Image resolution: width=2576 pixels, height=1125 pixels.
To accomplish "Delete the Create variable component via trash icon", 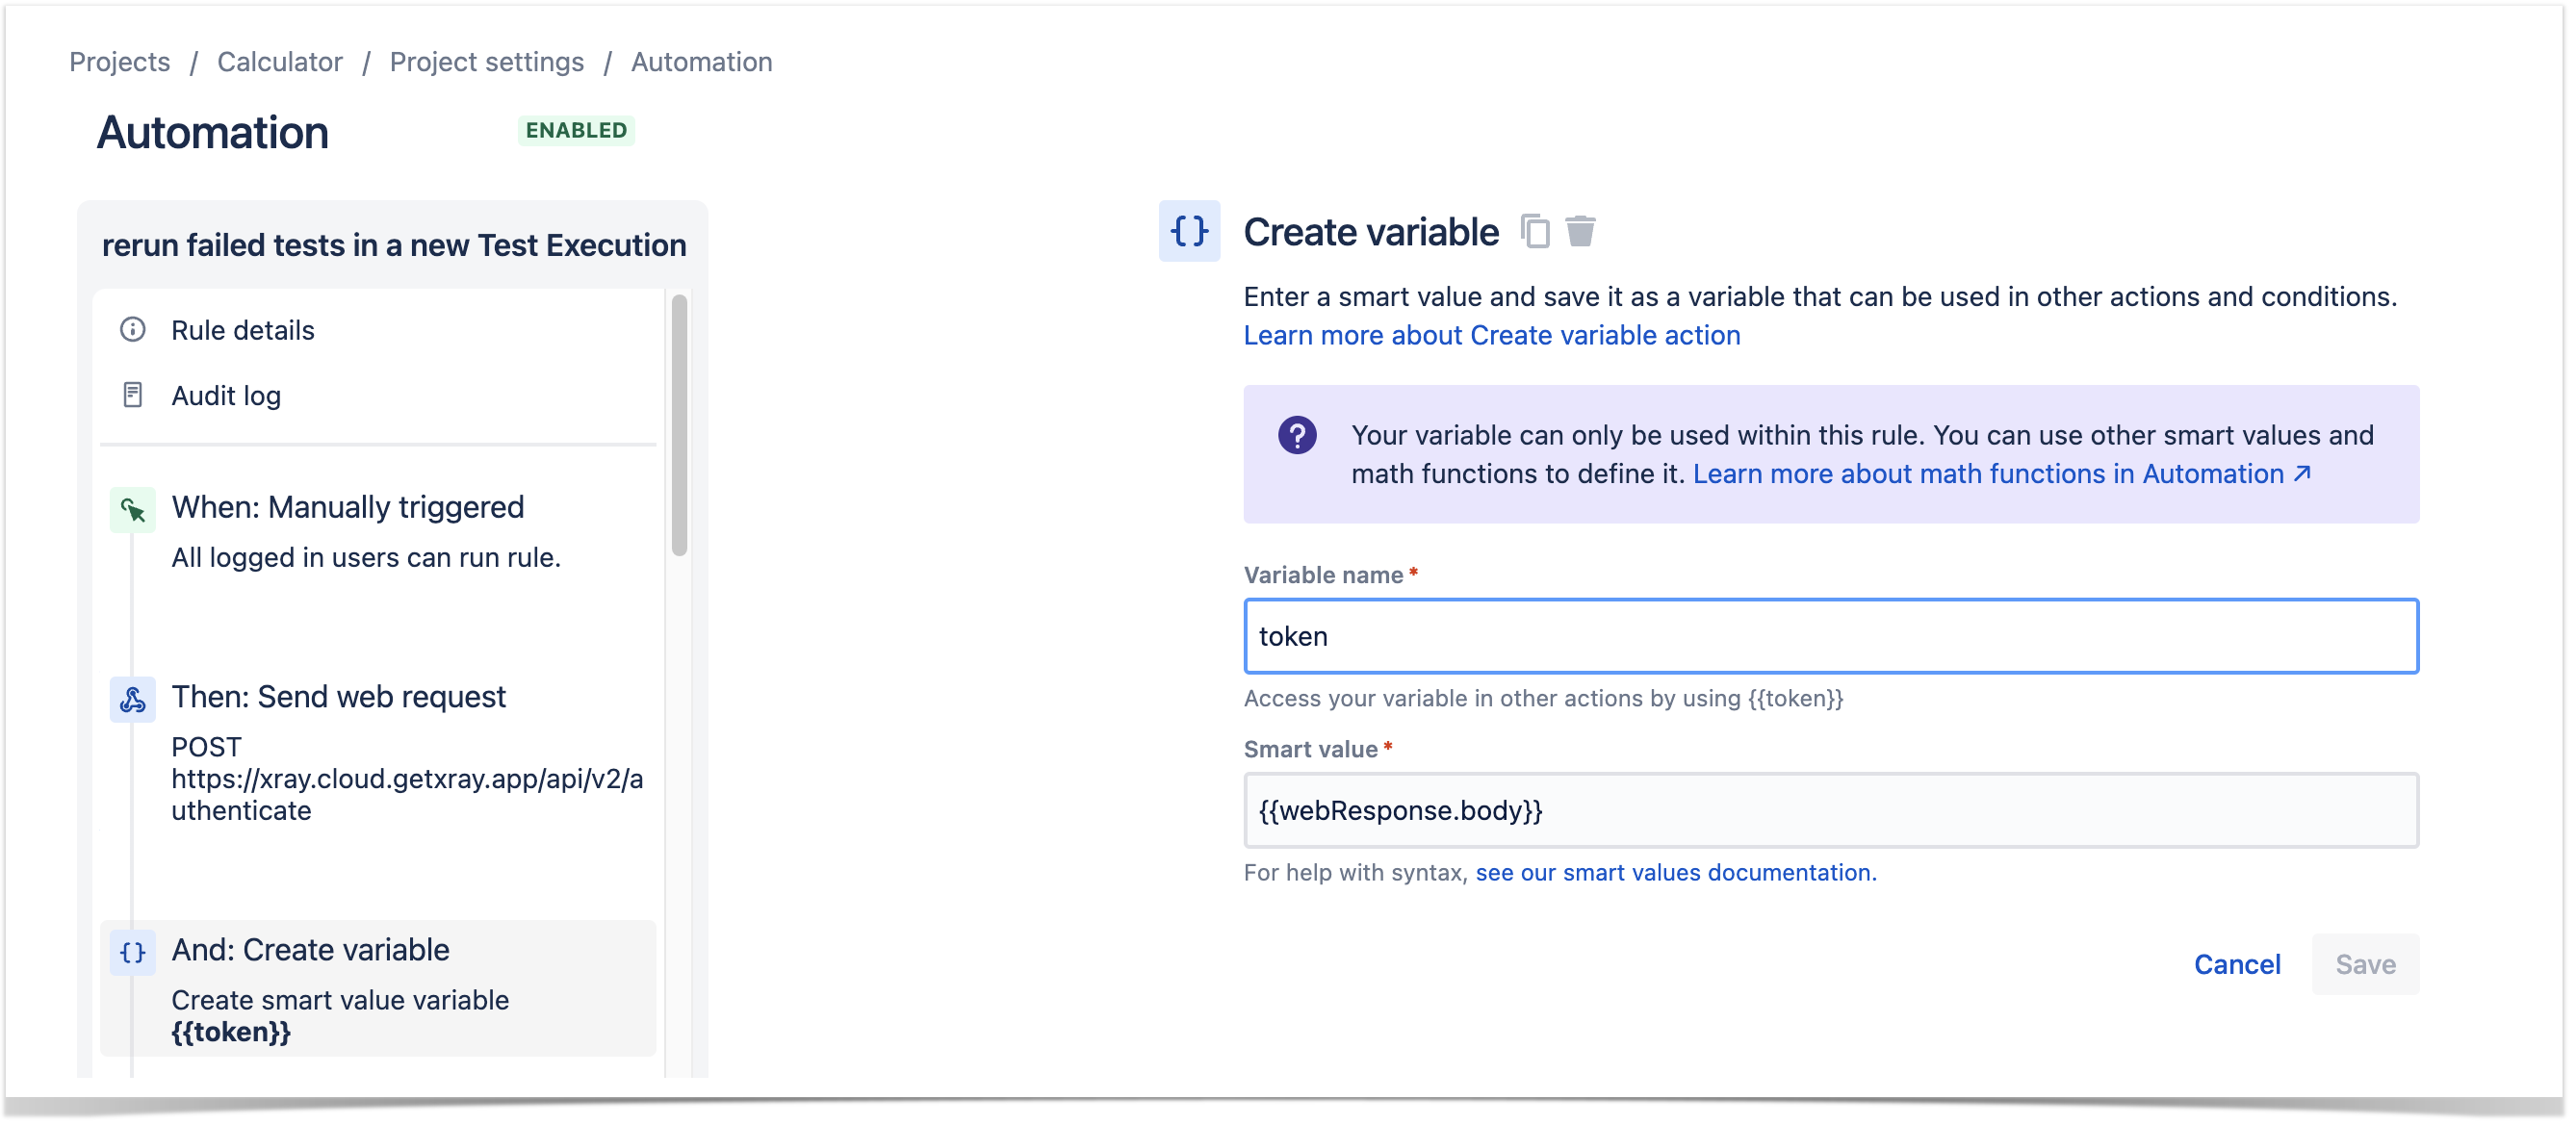I will [1581, 231].
